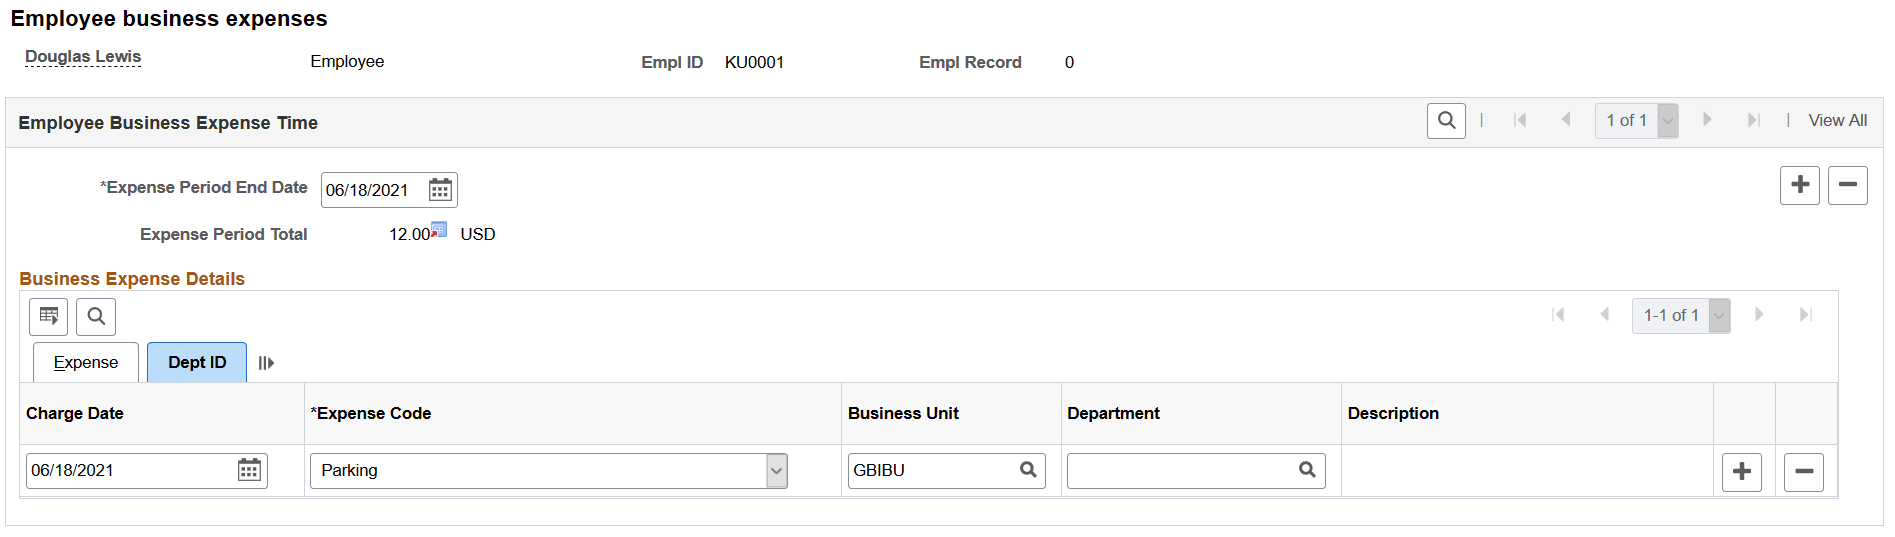
Task: Click the Department column header
Action: click(1113, 414)
